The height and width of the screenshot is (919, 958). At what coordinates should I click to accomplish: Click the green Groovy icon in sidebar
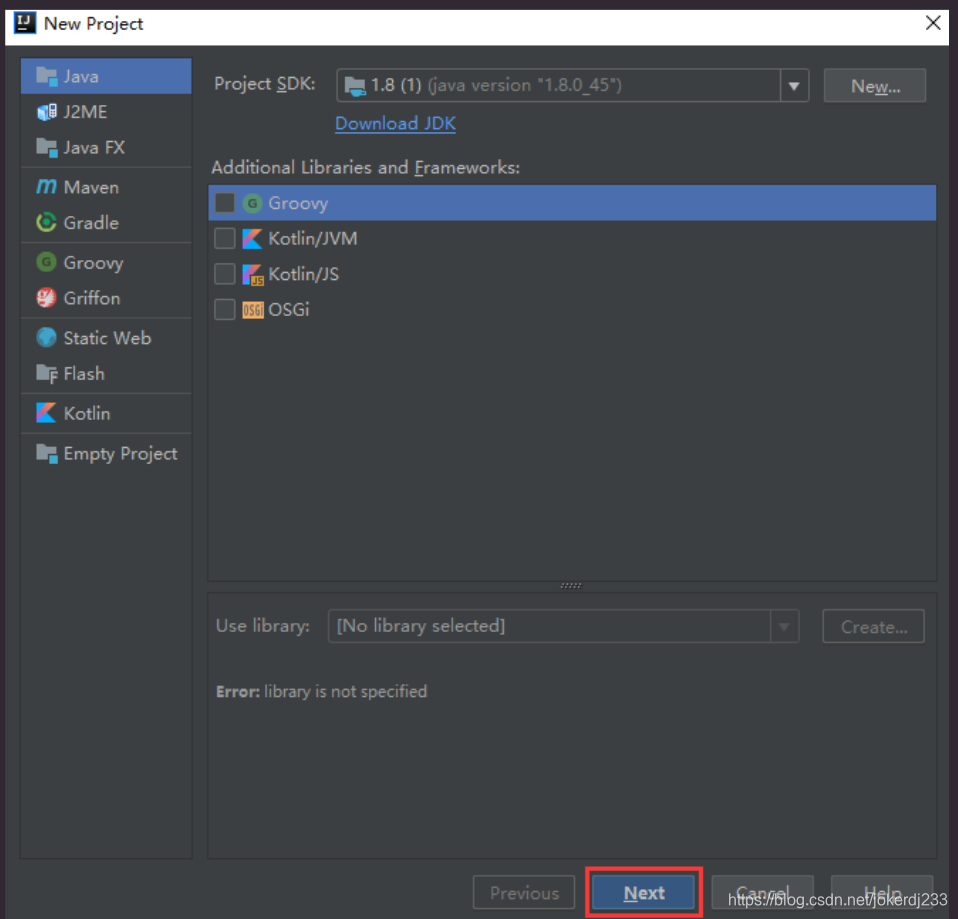[x=46, y=263]
